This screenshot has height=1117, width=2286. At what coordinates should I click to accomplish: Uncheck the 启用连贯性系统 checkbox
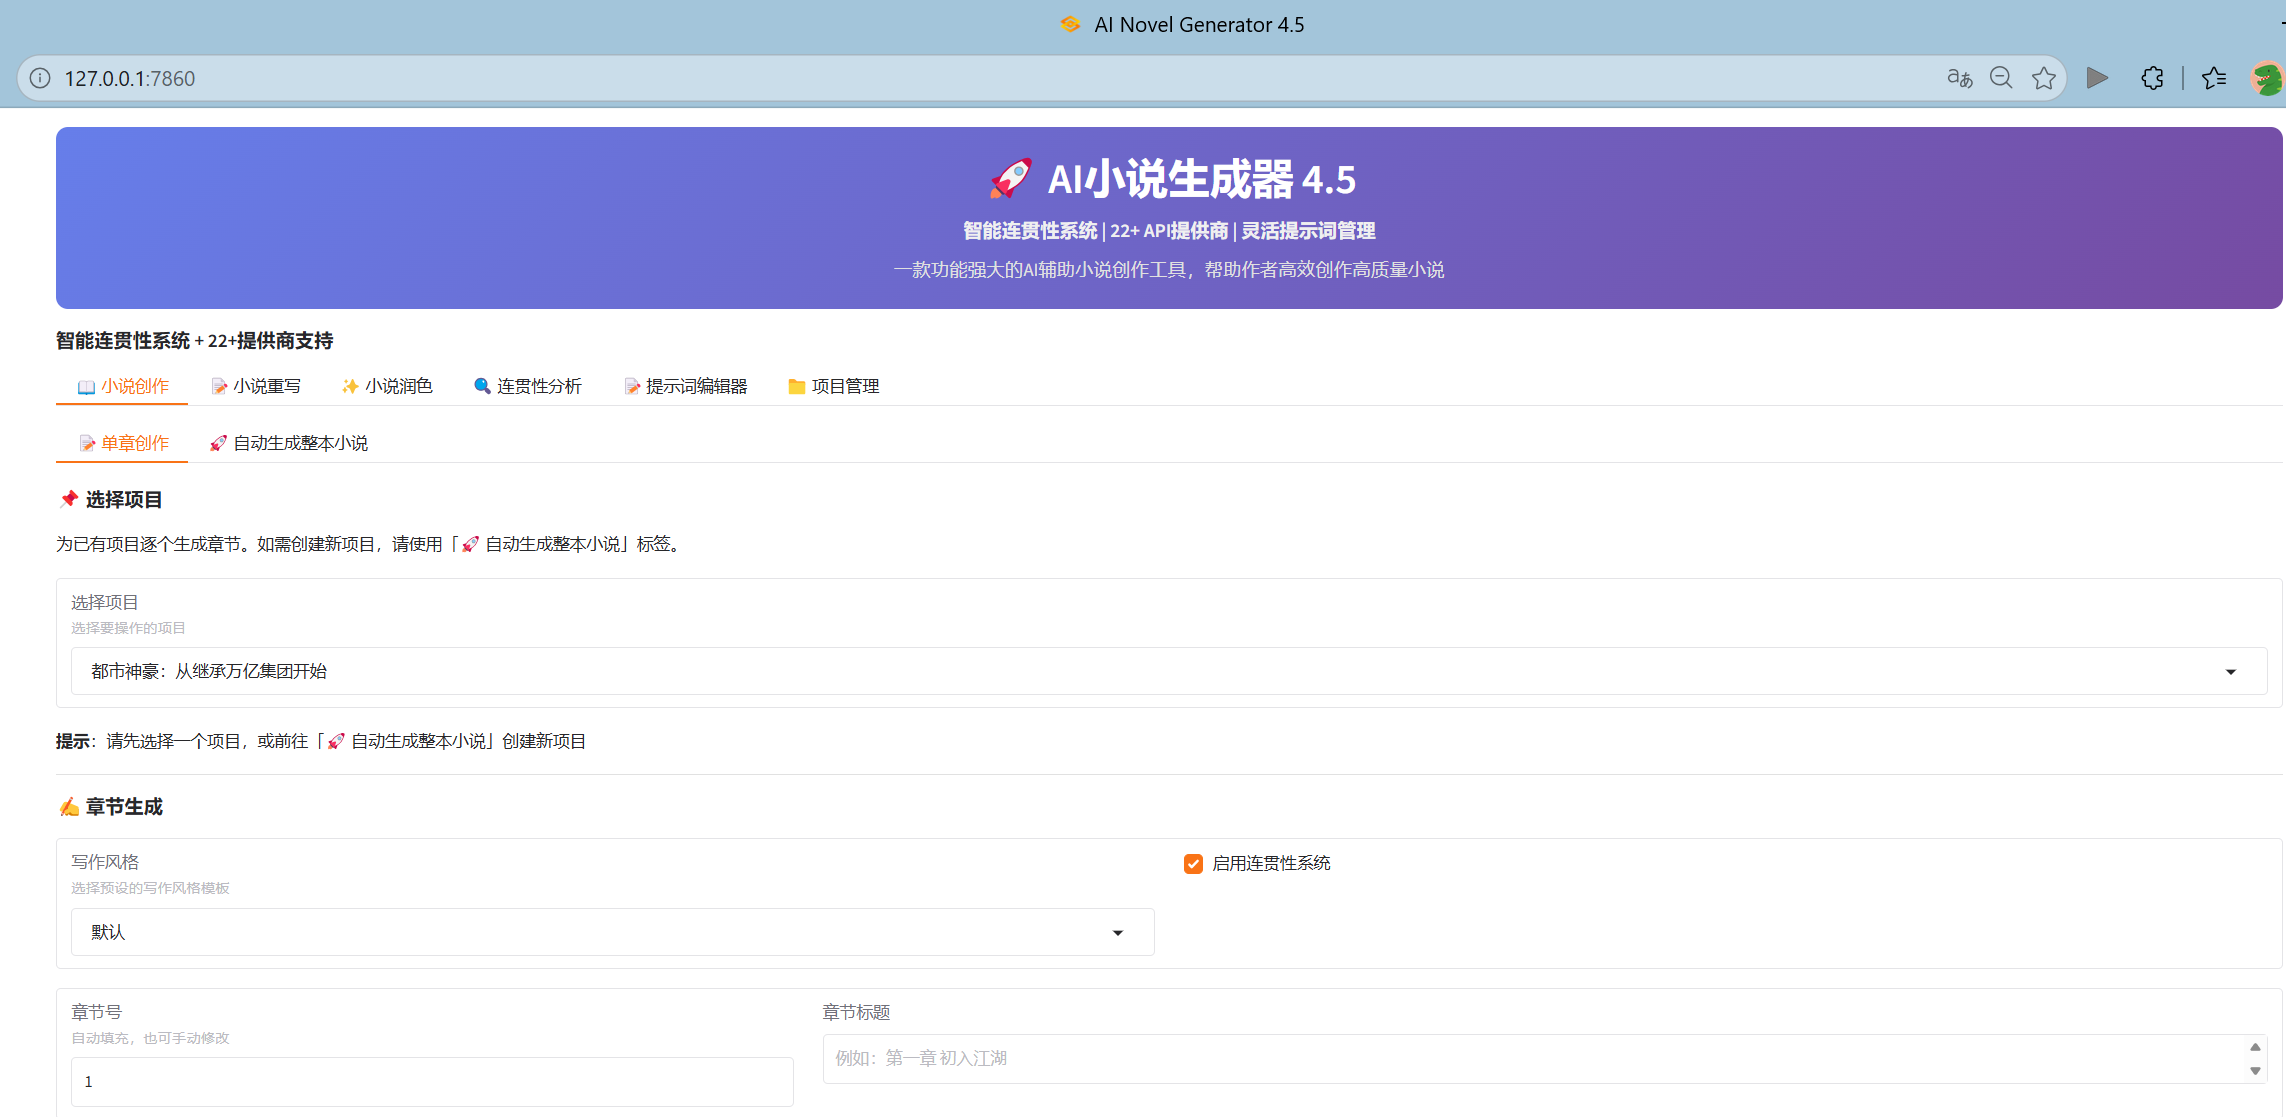coord(1193,863)
